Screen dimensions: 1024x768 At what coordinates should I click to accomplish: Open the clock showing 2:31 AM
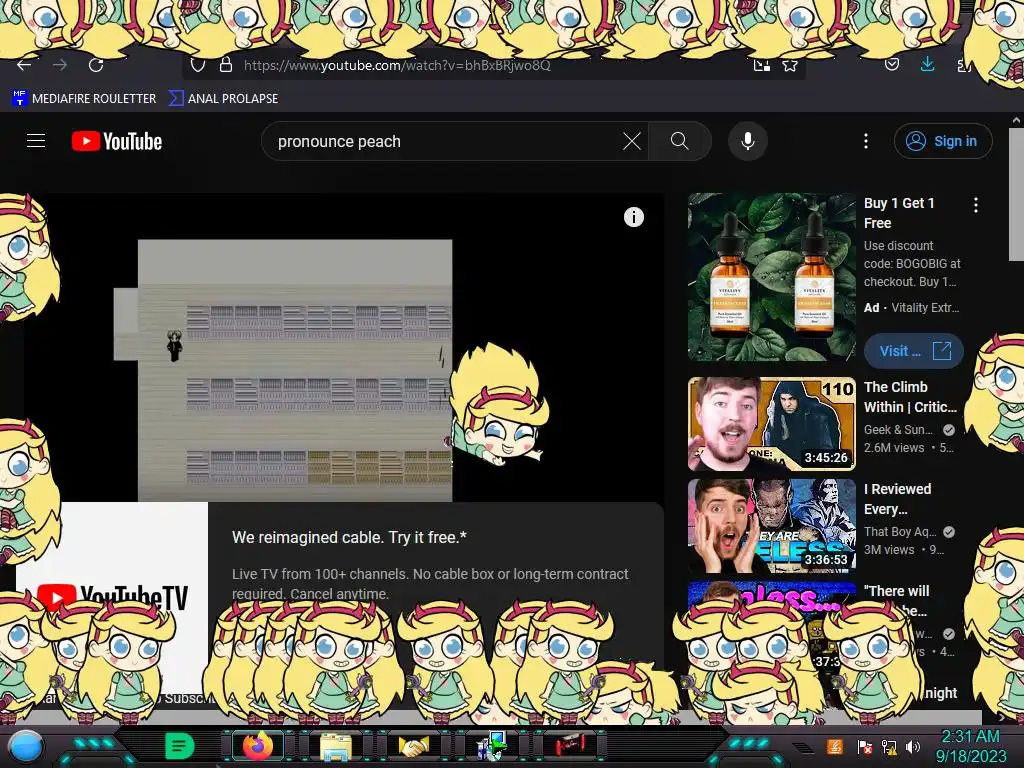click(971, 746)
